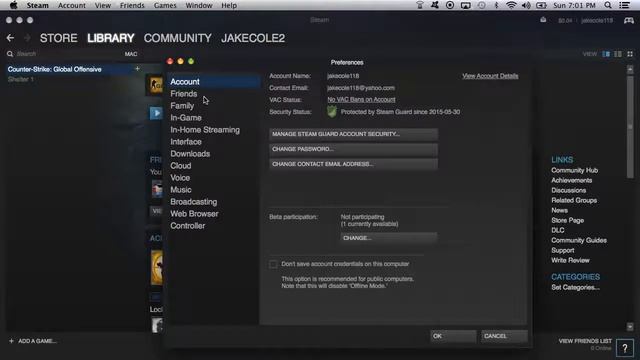Go to the LIBRARY tab
This screenshot has height=360, width=640.
pos(111,38)
